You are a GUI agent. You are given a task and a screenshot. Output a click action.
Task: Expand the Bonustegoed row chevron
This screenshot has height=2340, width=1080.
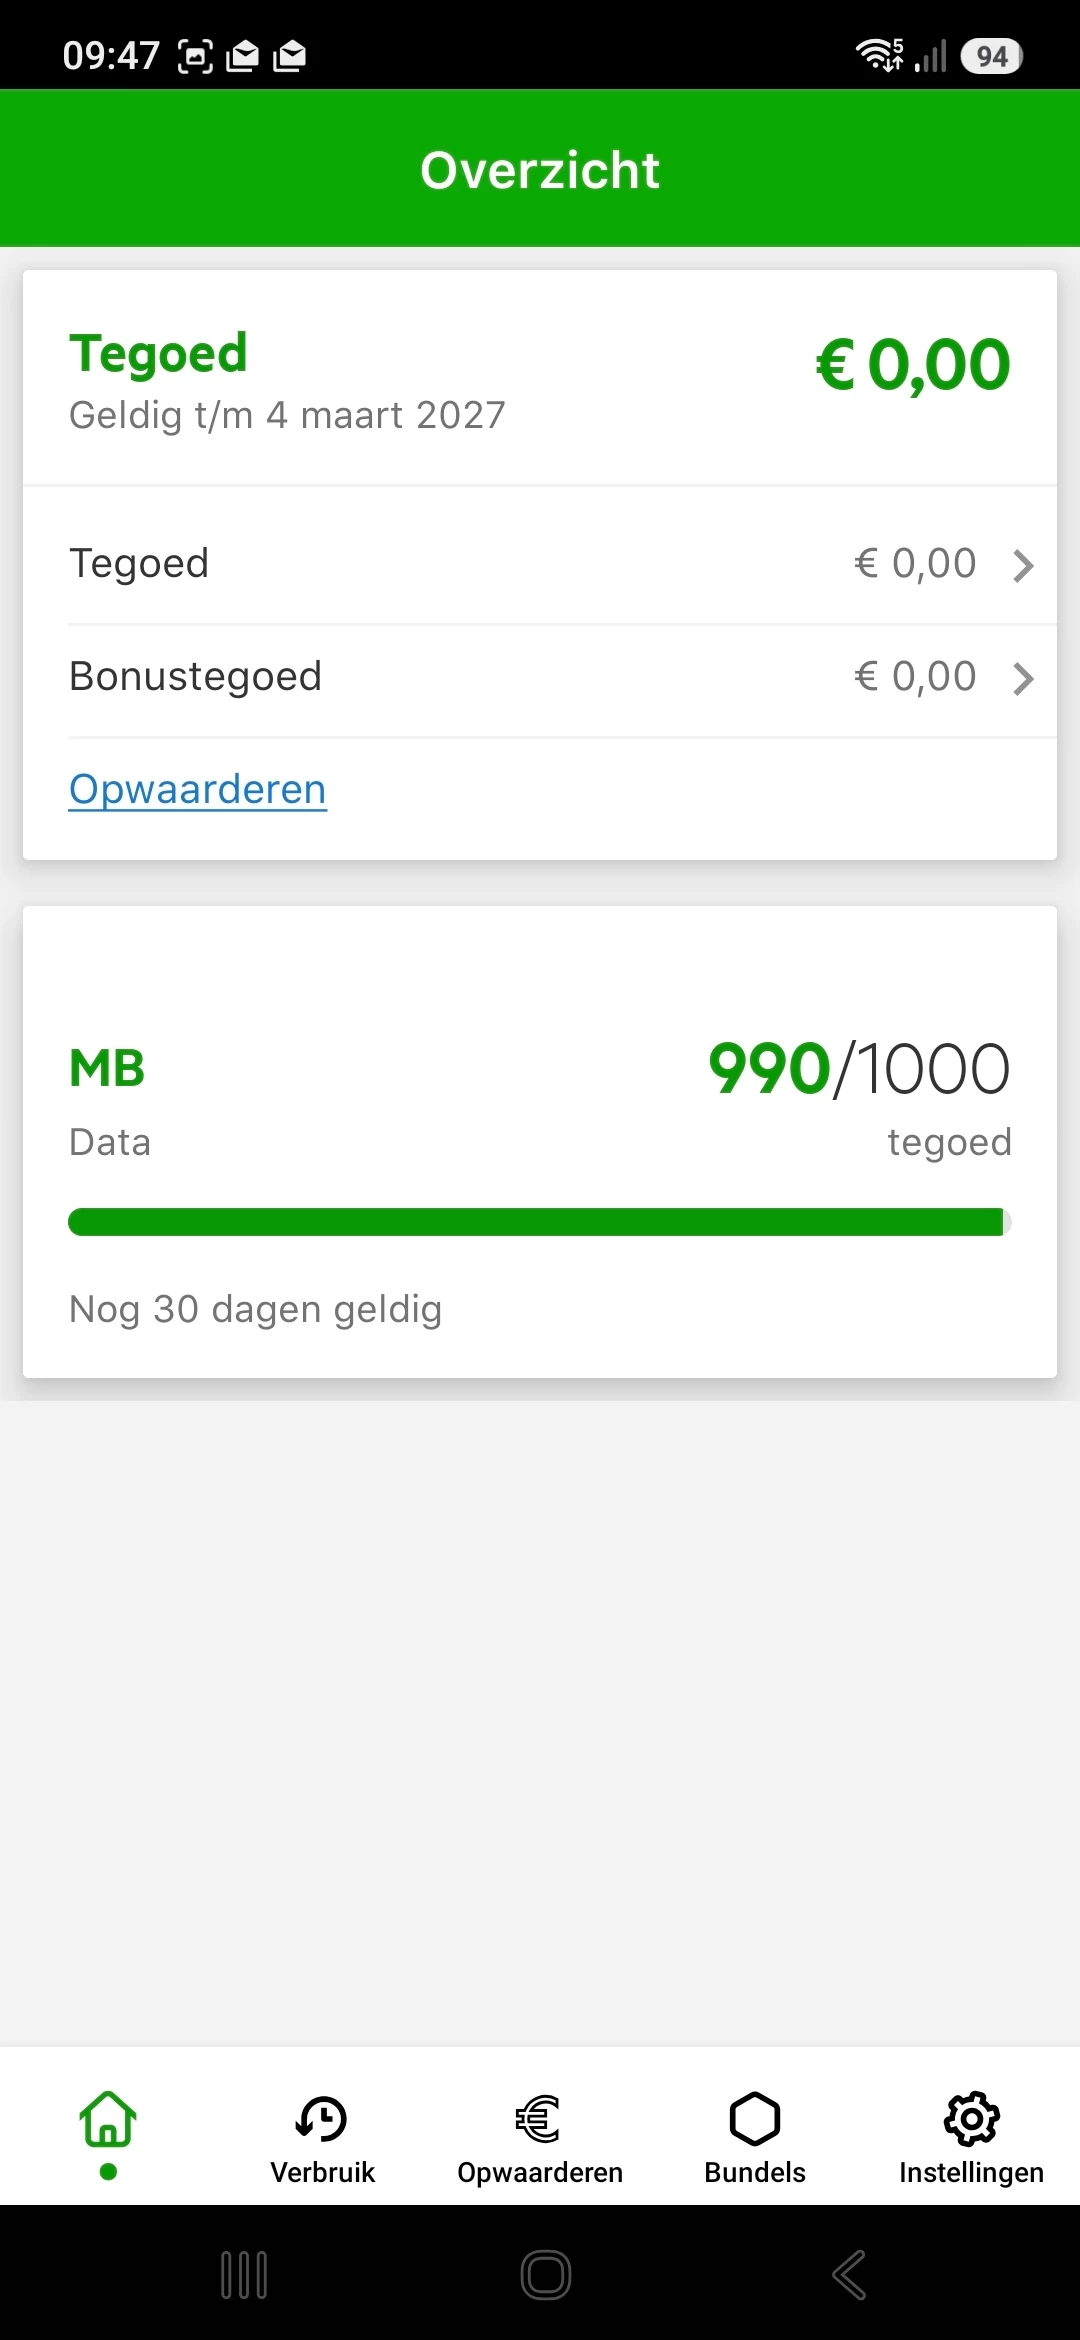point(1023,678)
